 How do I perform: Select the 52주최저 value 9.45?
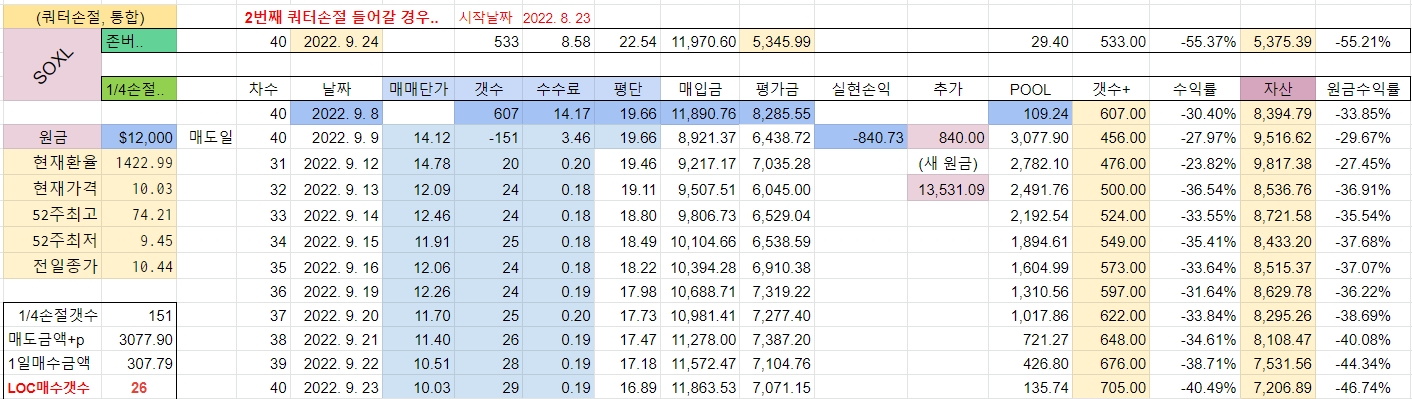(x=139, y=240)
